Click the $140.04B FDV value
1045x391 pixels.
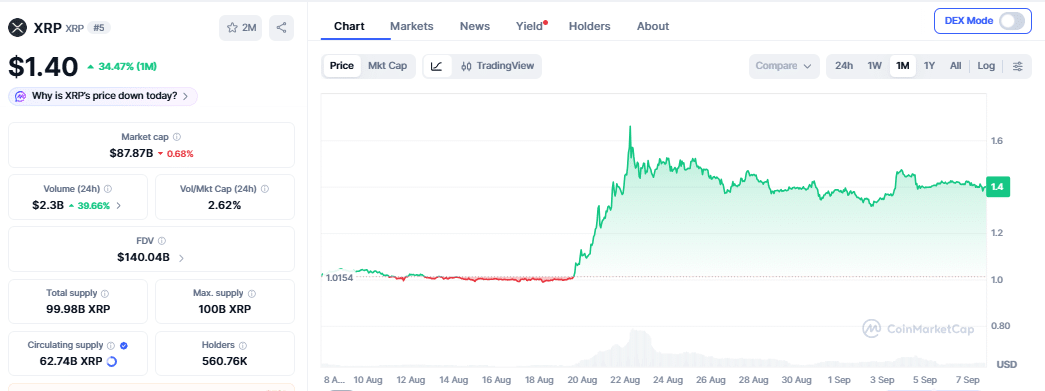click(x=143, y=257)
